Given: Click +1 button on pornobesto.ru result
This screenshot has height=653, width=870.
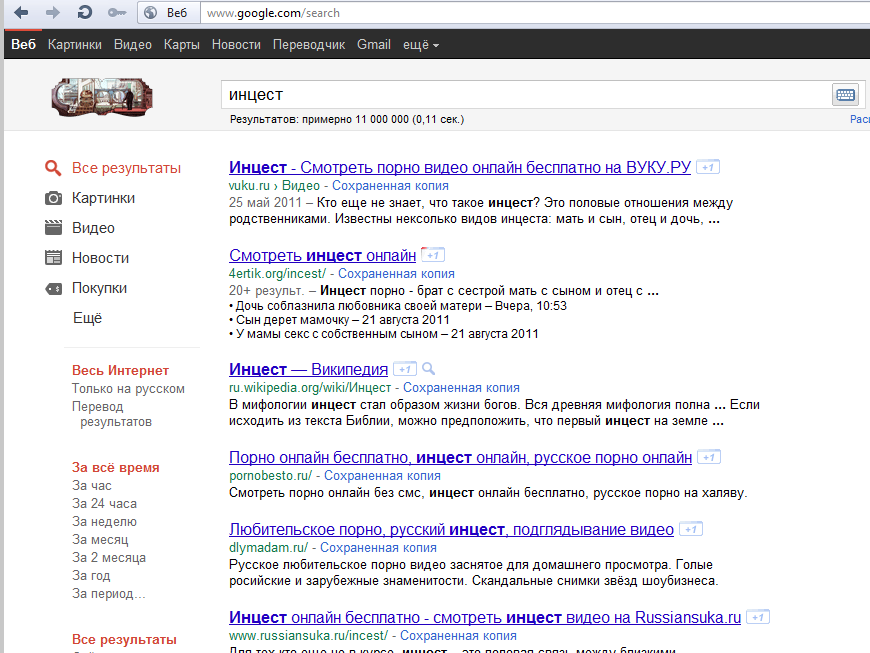Looking at the screenshot, I should [x=709, y=457].
